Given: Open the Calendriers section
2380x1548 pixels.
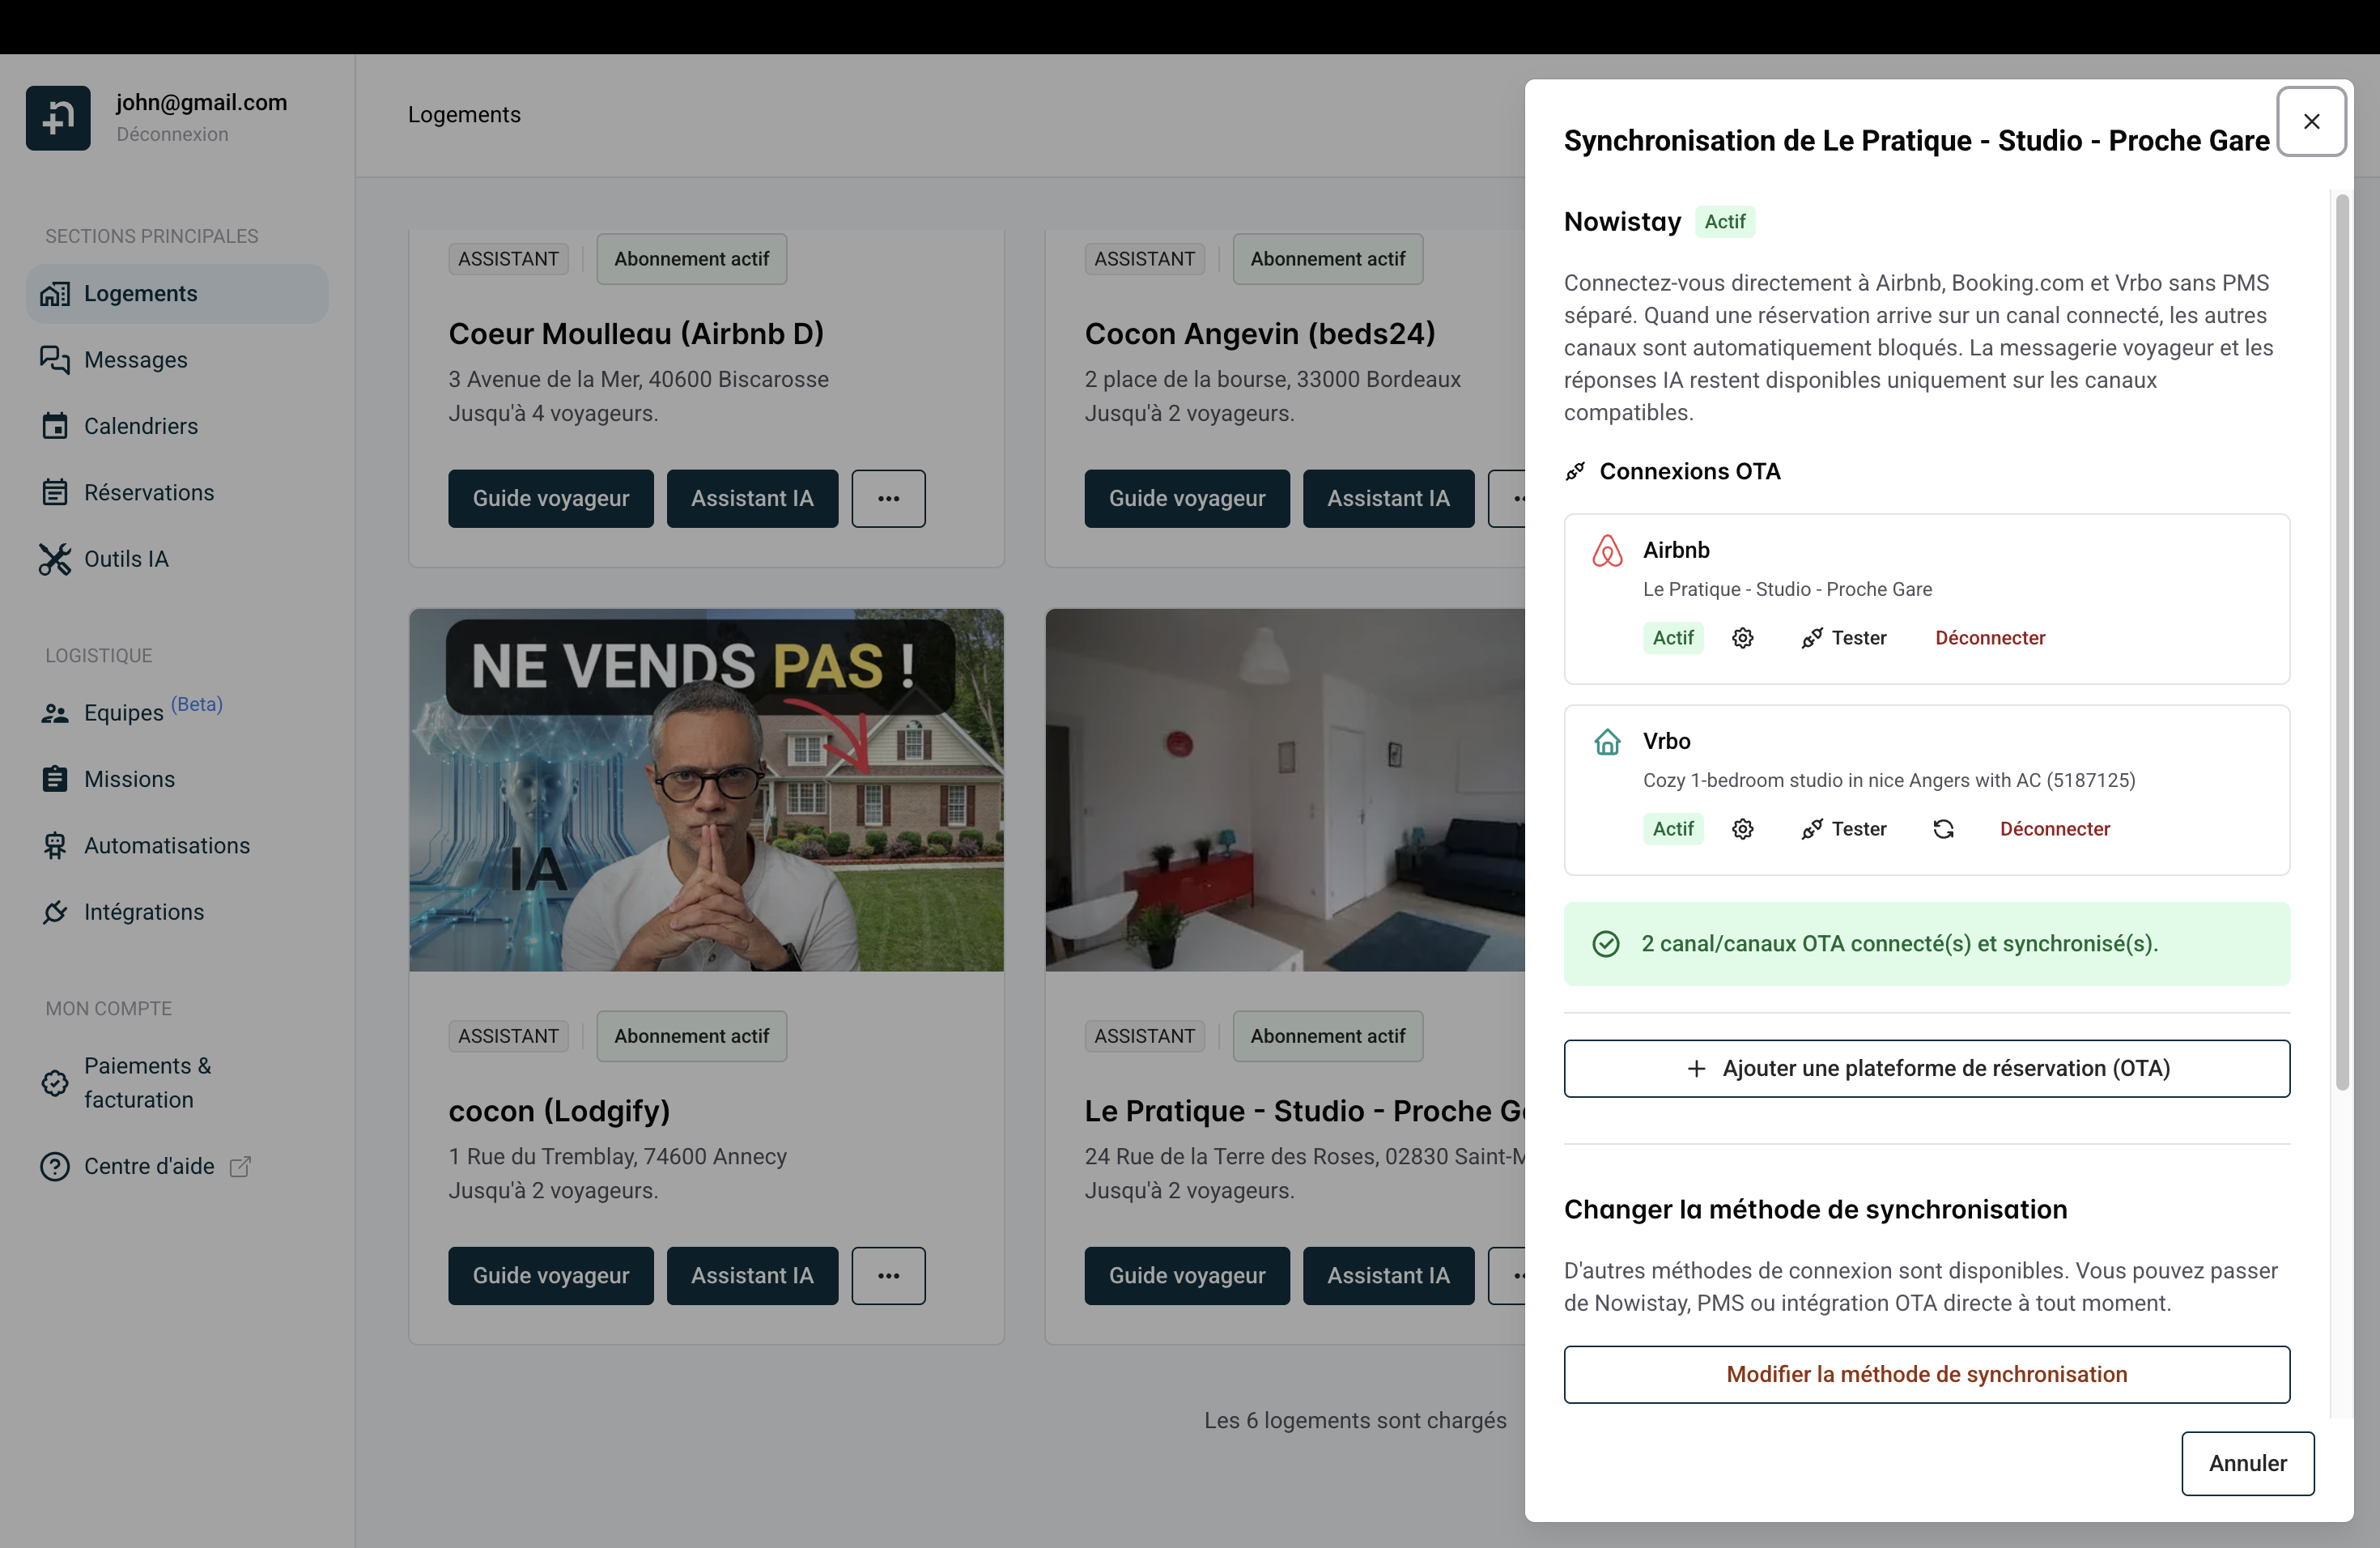Looking at the screenshot, I should pyautogui.click(x=140, y=426).
